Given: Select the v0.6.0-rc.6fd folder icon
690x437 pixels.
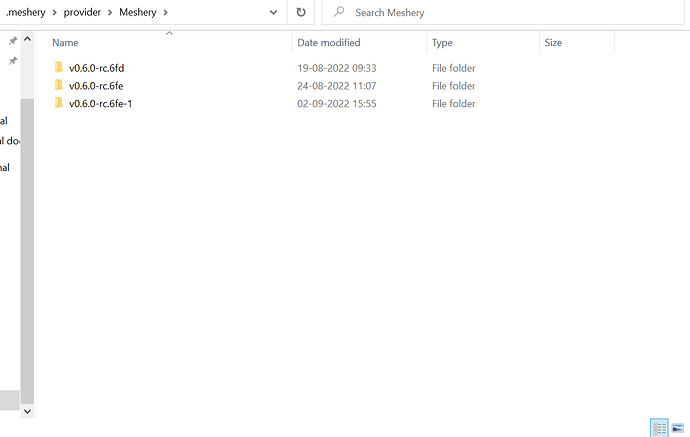Looking at the screenshot, I should point(59,67).
